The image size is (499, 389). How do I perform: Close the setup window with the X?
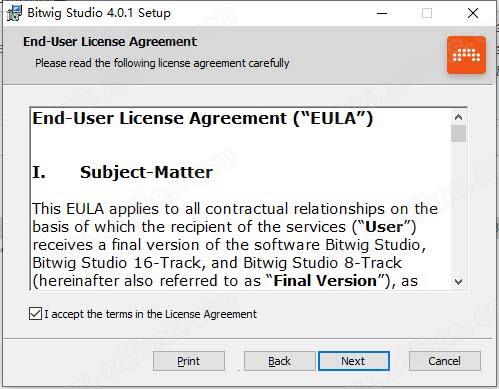click(x=473, y=13)
